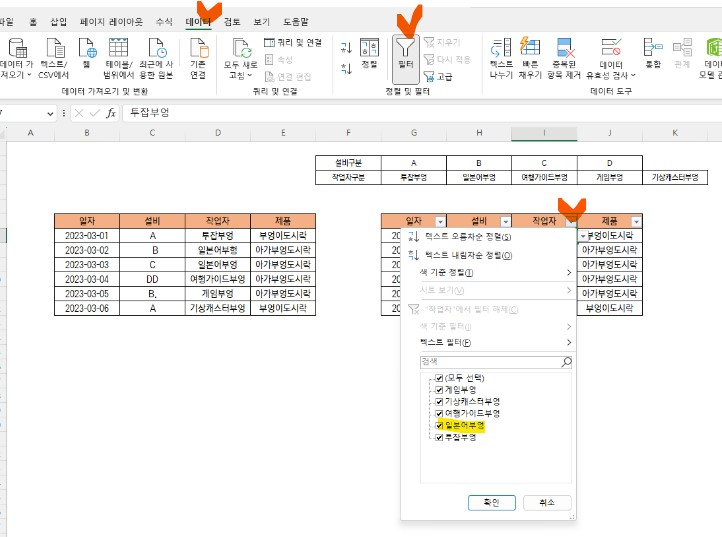Viewport: 722px width, 537px height.
Task: Select column header I
Action: (x=544, y=133)
